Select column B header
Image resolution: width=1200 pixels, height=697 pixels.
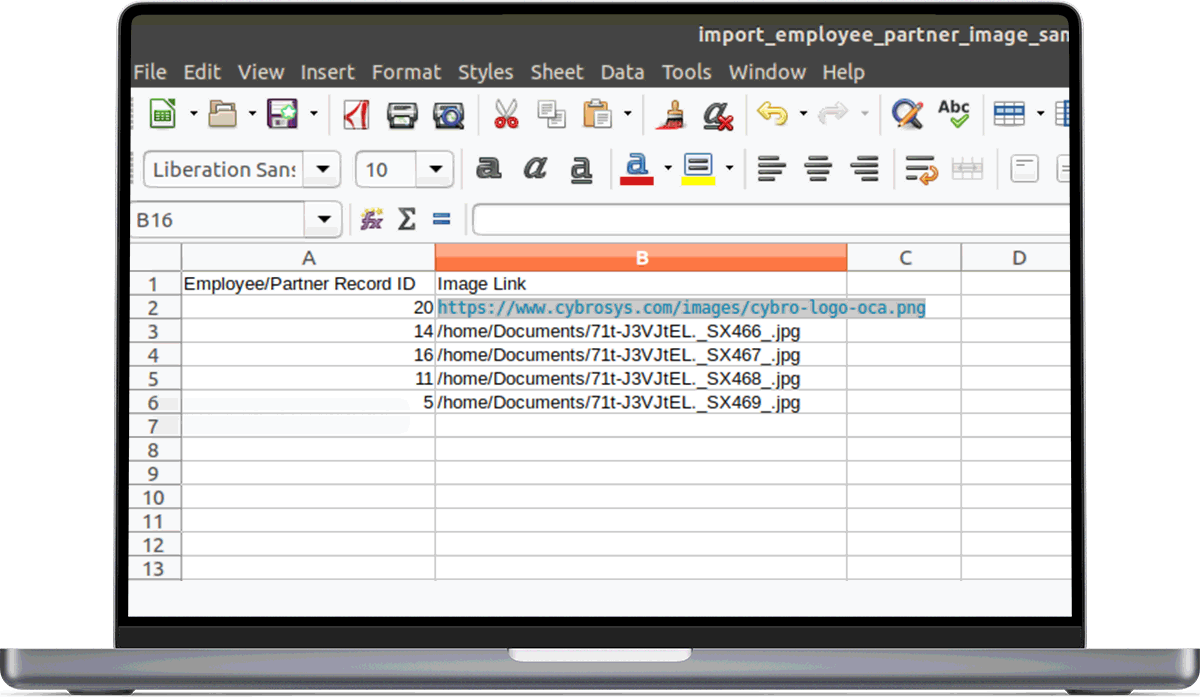(x=641, y=258)
